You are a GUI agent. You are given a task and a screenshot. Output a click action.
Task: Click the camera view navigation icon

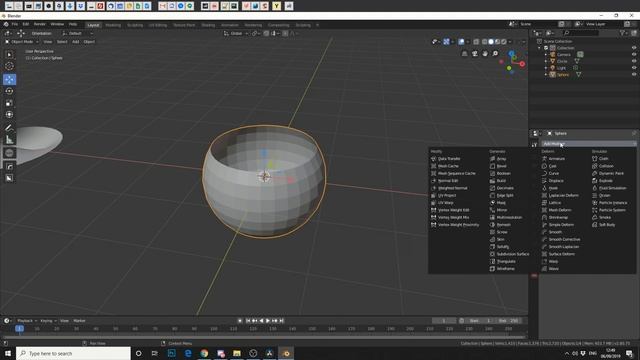click(x=475, y=53)
